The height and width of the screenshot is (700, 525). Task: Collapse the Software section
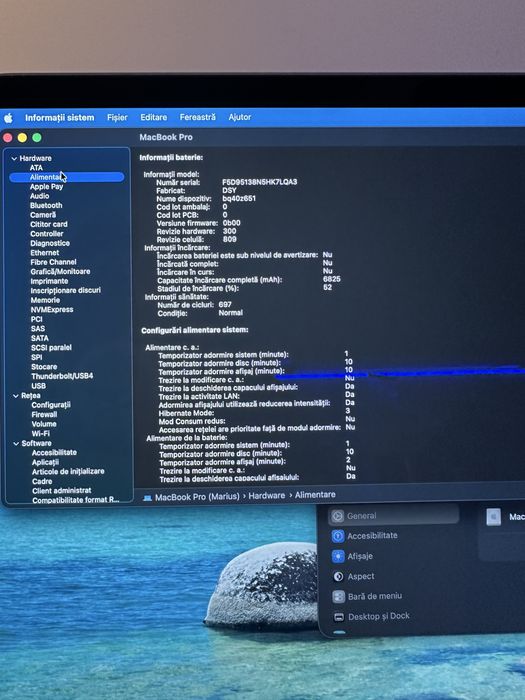point(16,444)
